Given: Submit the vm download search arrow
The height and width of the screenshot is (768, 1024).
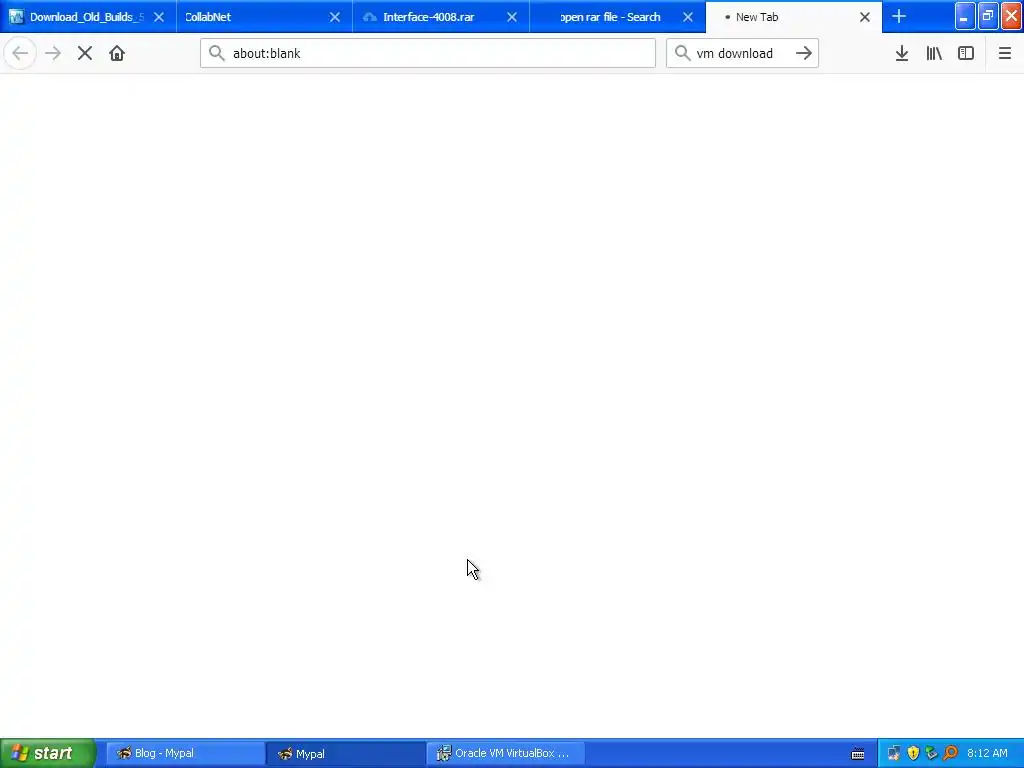Looking at the screenshot, I should tap(804, 54).
